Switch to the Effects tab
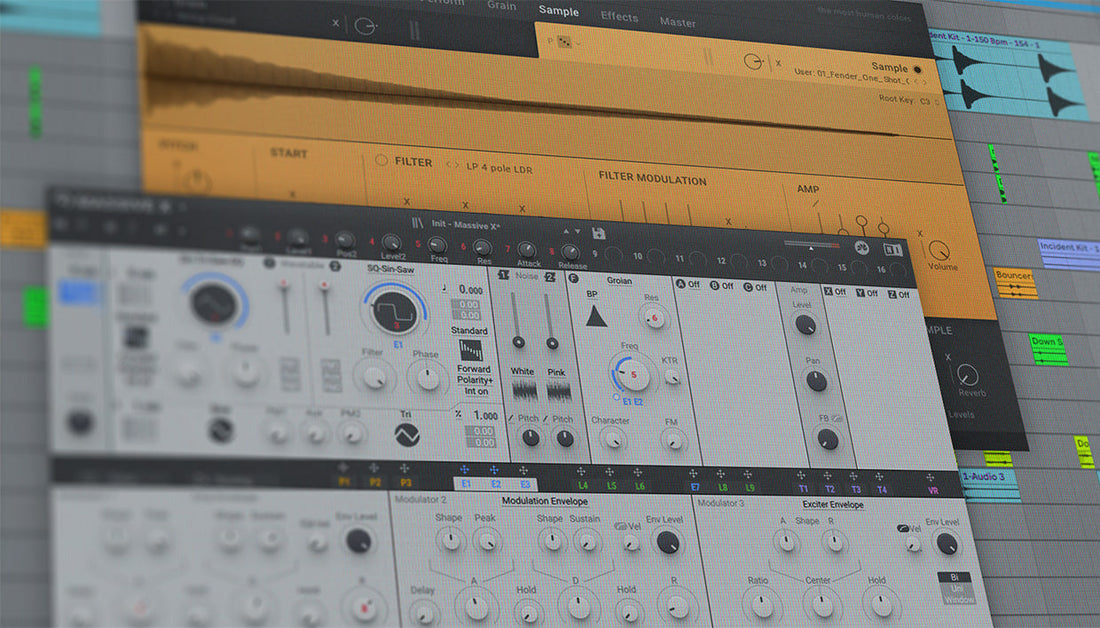This screenshot has width=1100, height=628. (x=619, y=16)
